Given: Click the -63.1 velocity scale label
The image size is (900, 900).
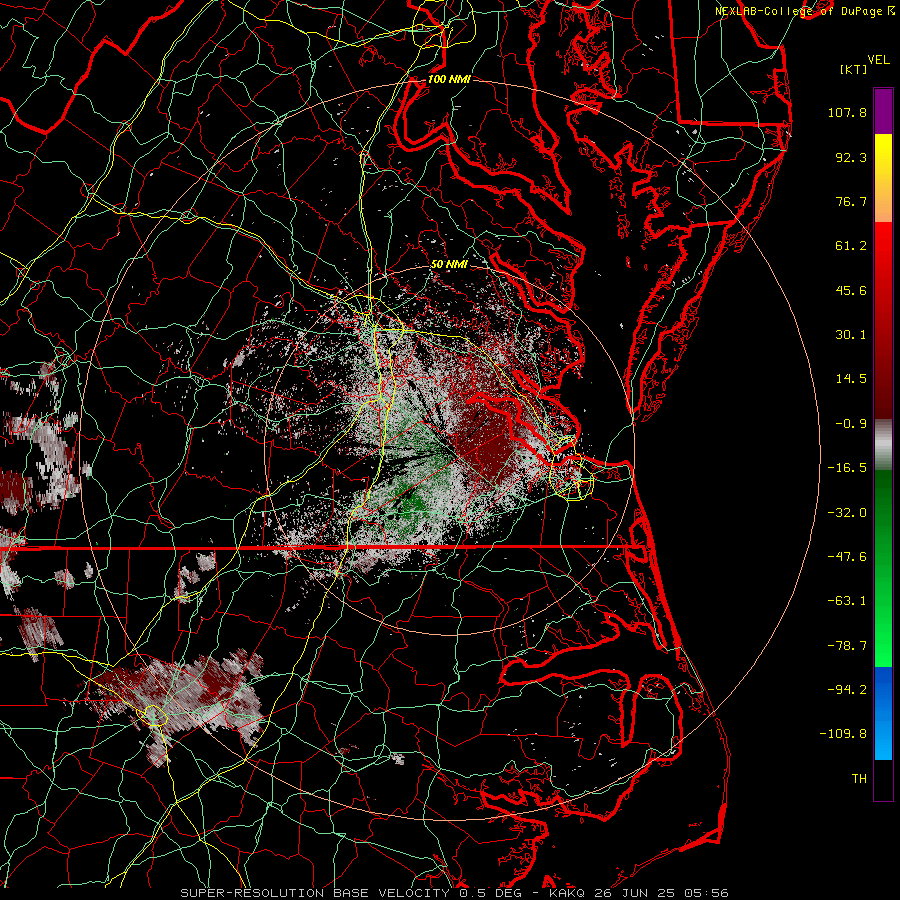Looking at the screenshot, I should coord(847,601).
